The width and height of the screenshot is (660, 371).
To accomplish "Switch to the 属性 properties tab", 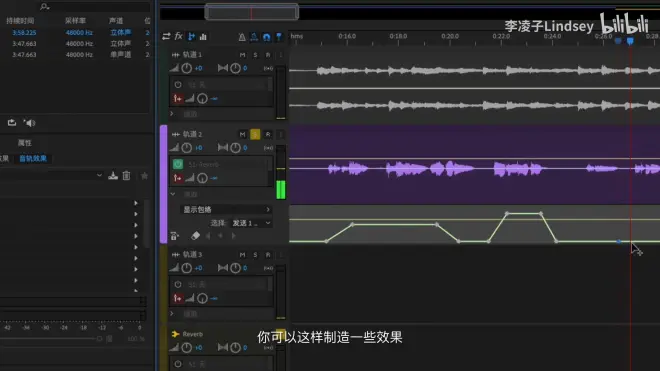I will [x=24, y=143].
